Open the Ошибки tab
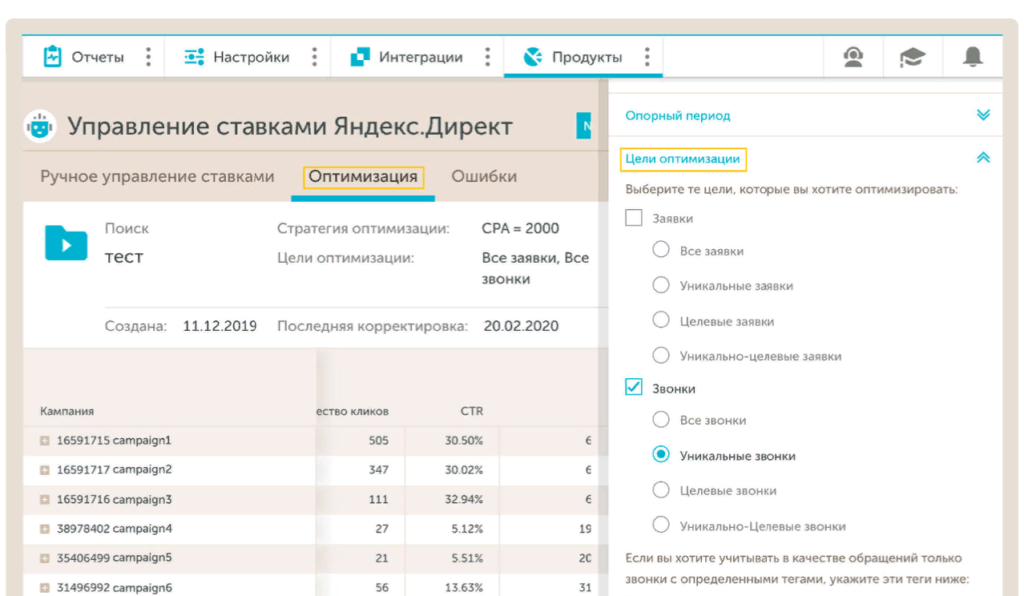 coord(484,177)
